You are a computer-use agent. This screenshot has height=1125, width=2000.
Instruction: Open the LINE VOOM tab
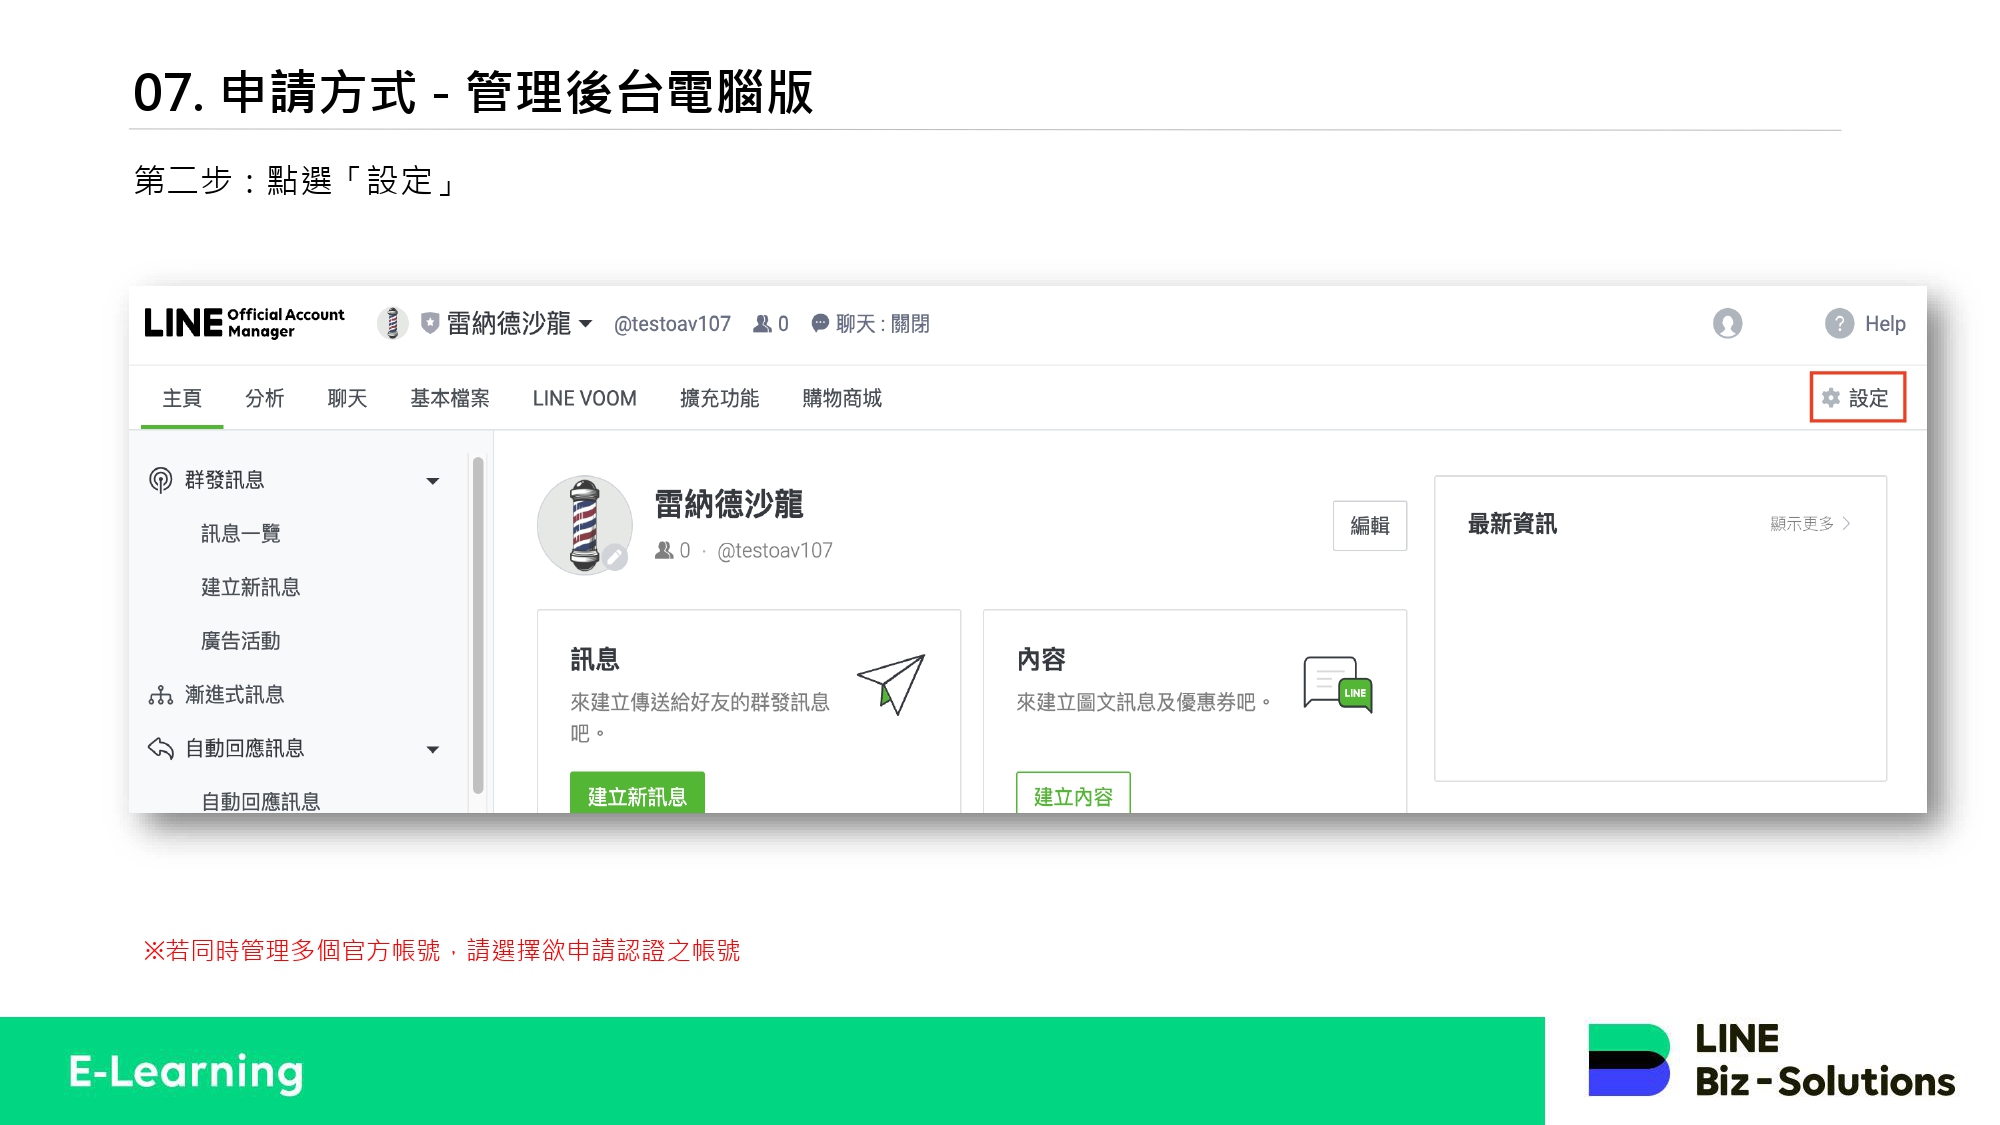pos(584,398)
